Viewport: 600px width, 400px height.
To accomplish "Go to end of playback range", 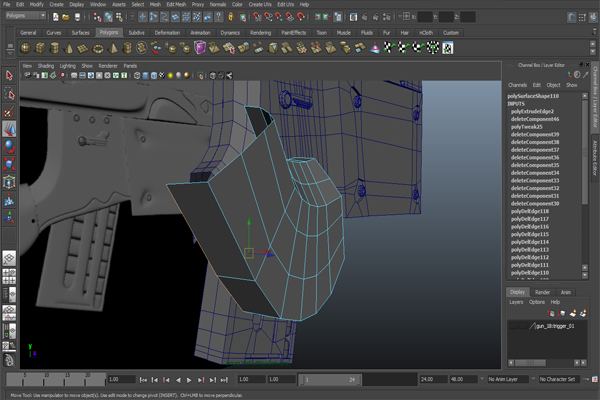I will click(224, 380).
